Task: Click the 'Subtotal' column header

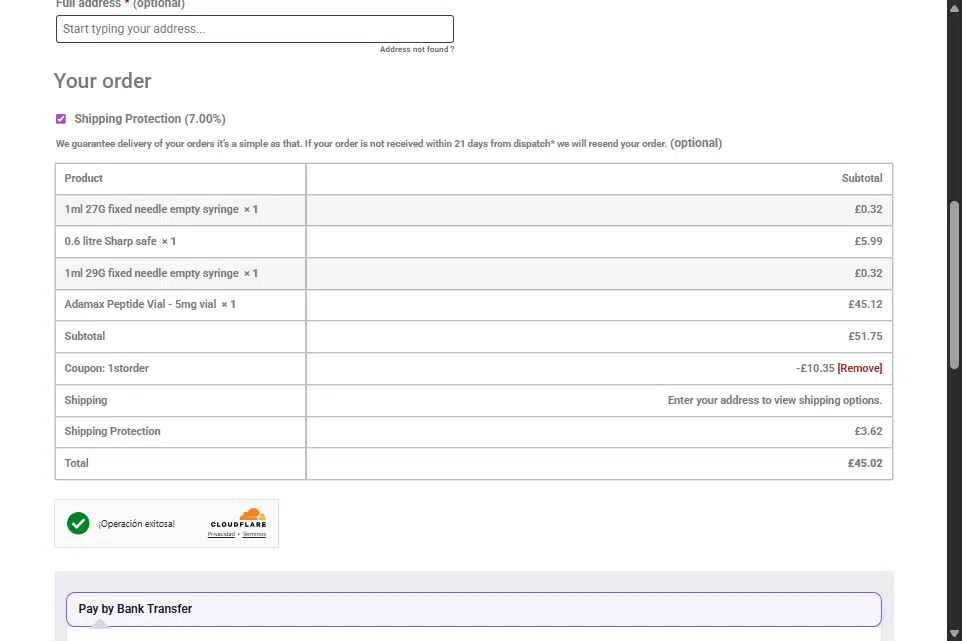Action: 862,178
